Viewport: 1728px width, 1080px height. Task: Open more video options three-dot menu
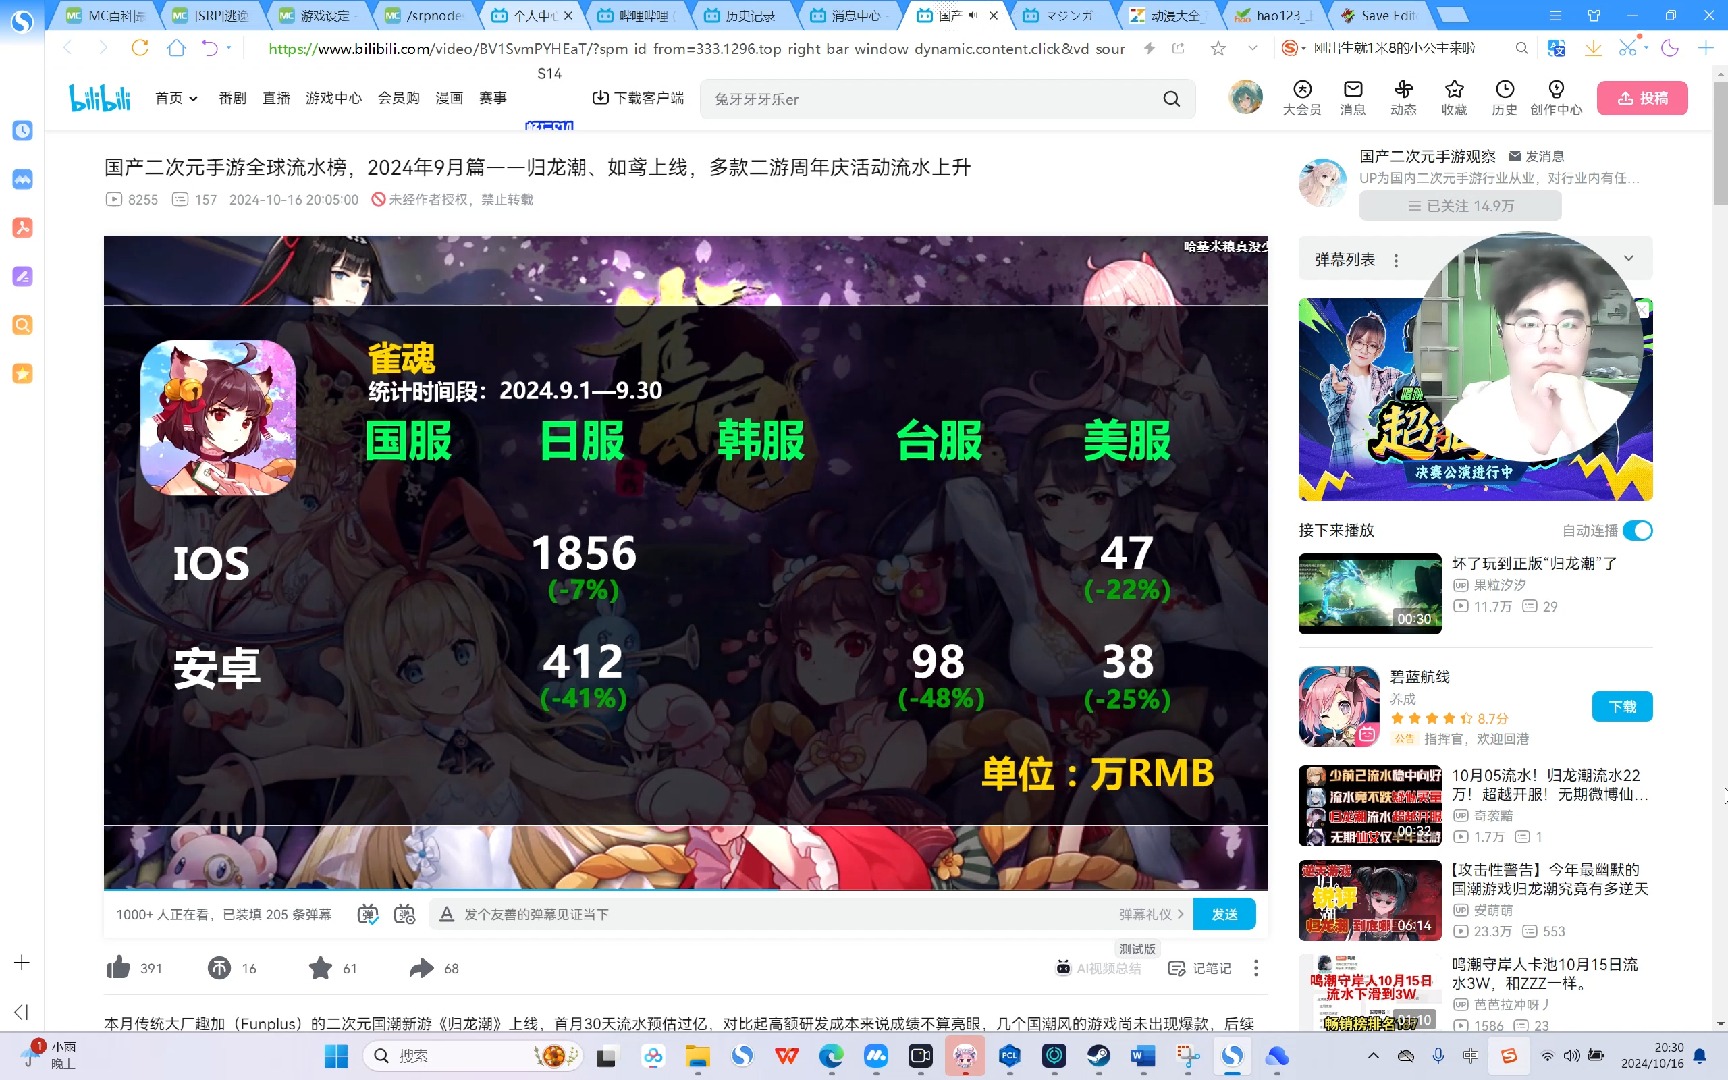click(1256, 968)
